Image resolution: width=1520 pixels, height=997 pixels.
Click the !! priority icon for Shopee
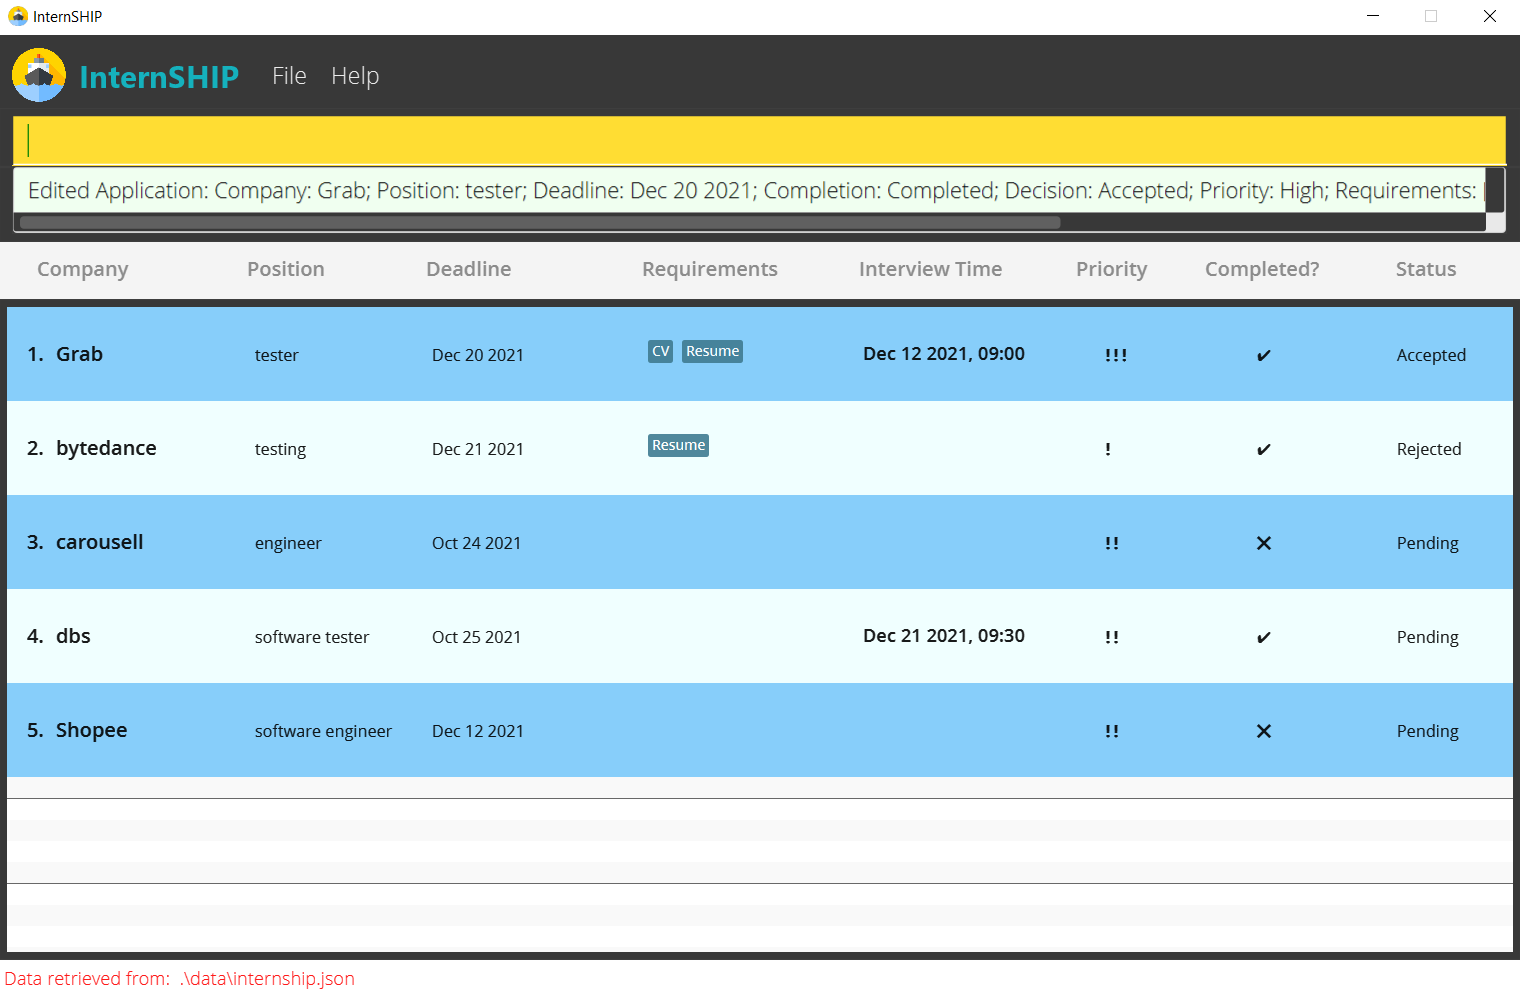coord(1112,731)
